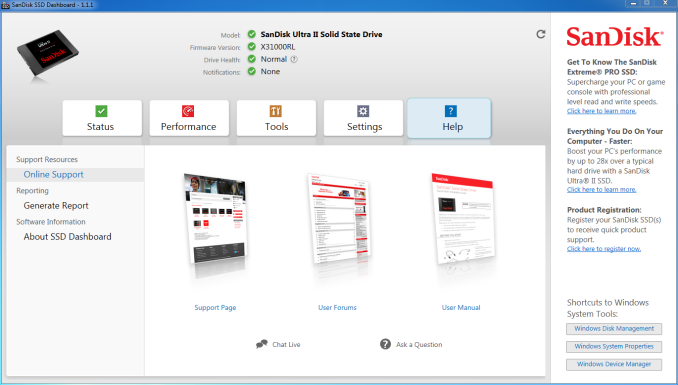Image resolution: width=678 pixels, height=385 pixels.
Task: Open the Status tab
Action: click(x=102, y=118)
